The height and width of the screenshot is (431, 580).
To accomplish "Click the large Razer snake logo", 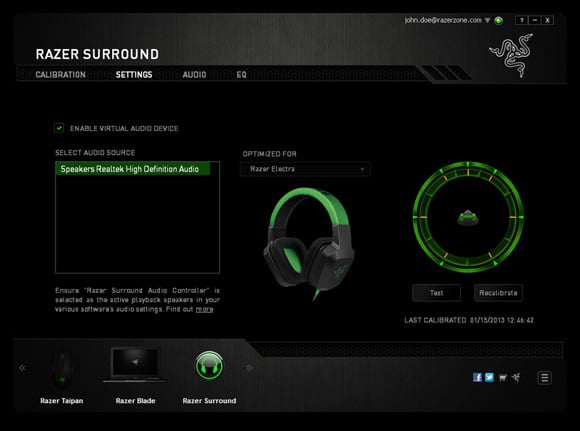I will click(512, 55).
